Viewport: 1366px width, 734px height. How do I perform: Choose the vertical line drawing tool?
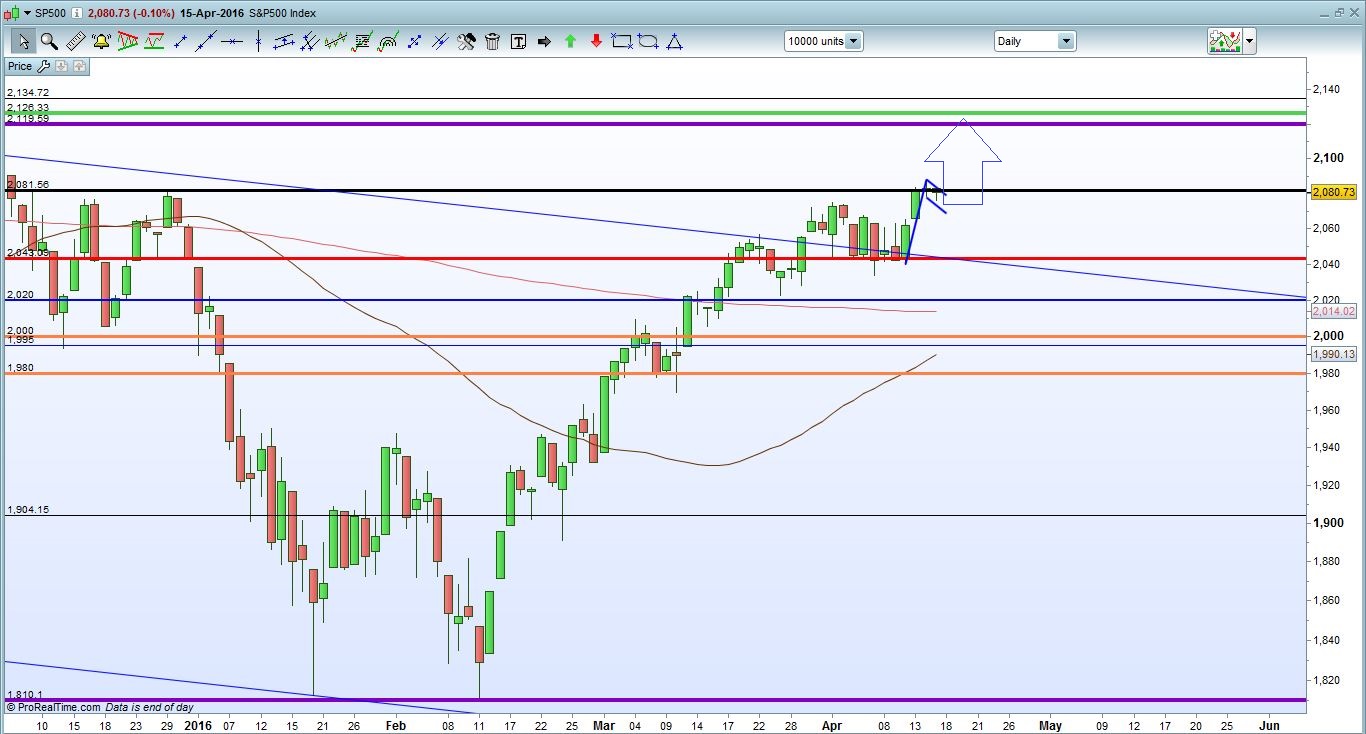click(259, 42)
